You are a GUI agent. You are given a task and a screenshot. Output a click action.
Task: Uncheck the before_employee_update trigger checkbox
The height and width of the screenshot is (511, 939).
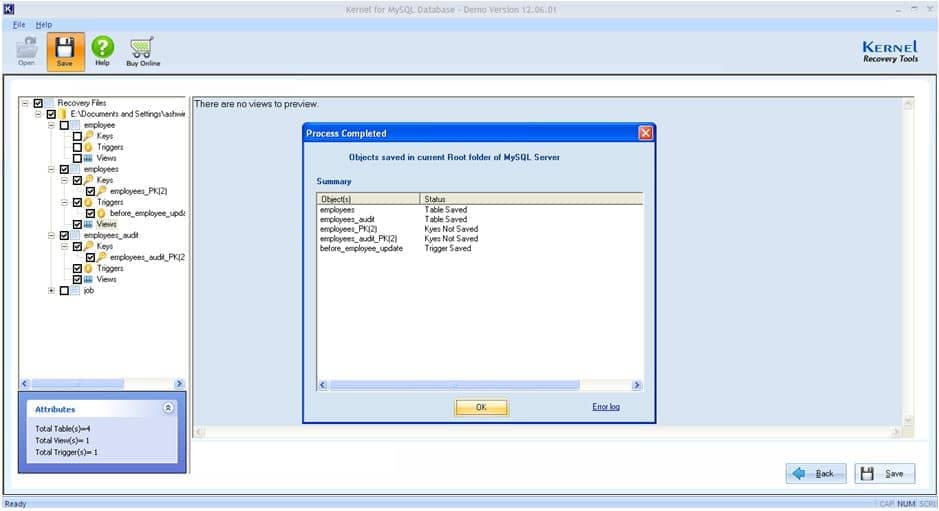tap(90, 213)
